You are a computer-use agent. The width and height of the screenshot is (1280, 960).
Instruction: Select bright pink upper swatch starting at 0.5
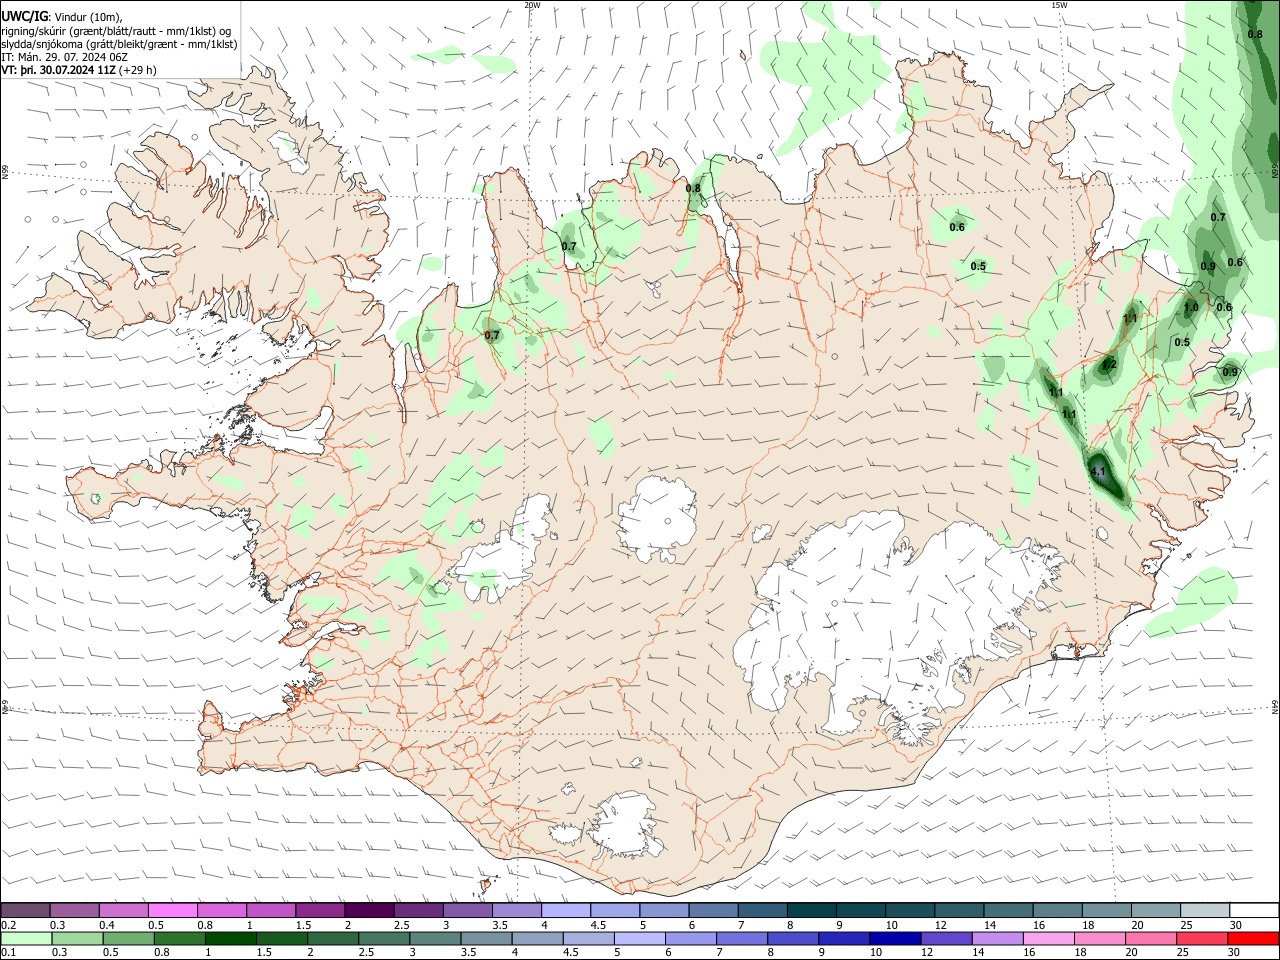coord(172,910)
